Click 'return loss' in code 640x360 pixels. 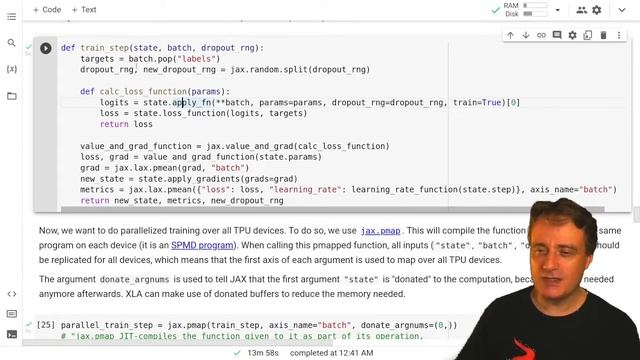click(126, 124)
